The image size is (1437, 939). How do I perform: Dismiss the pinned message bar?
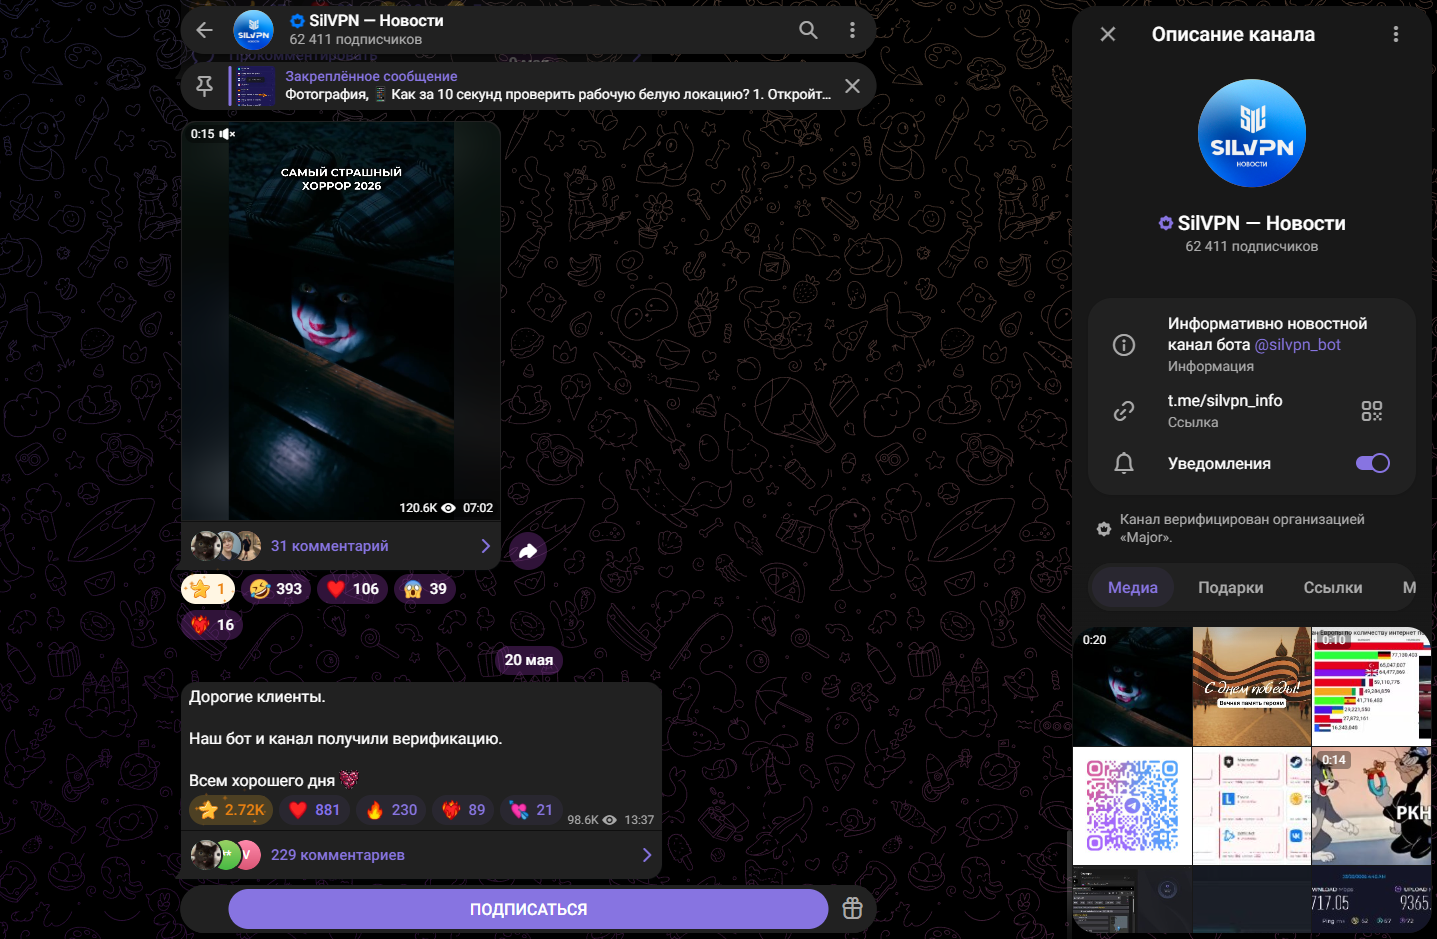click(852, 86)
